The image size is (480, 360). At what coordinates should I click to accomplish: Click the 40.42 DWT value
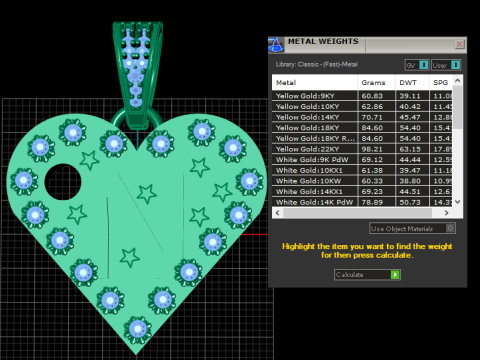point(410,107)
